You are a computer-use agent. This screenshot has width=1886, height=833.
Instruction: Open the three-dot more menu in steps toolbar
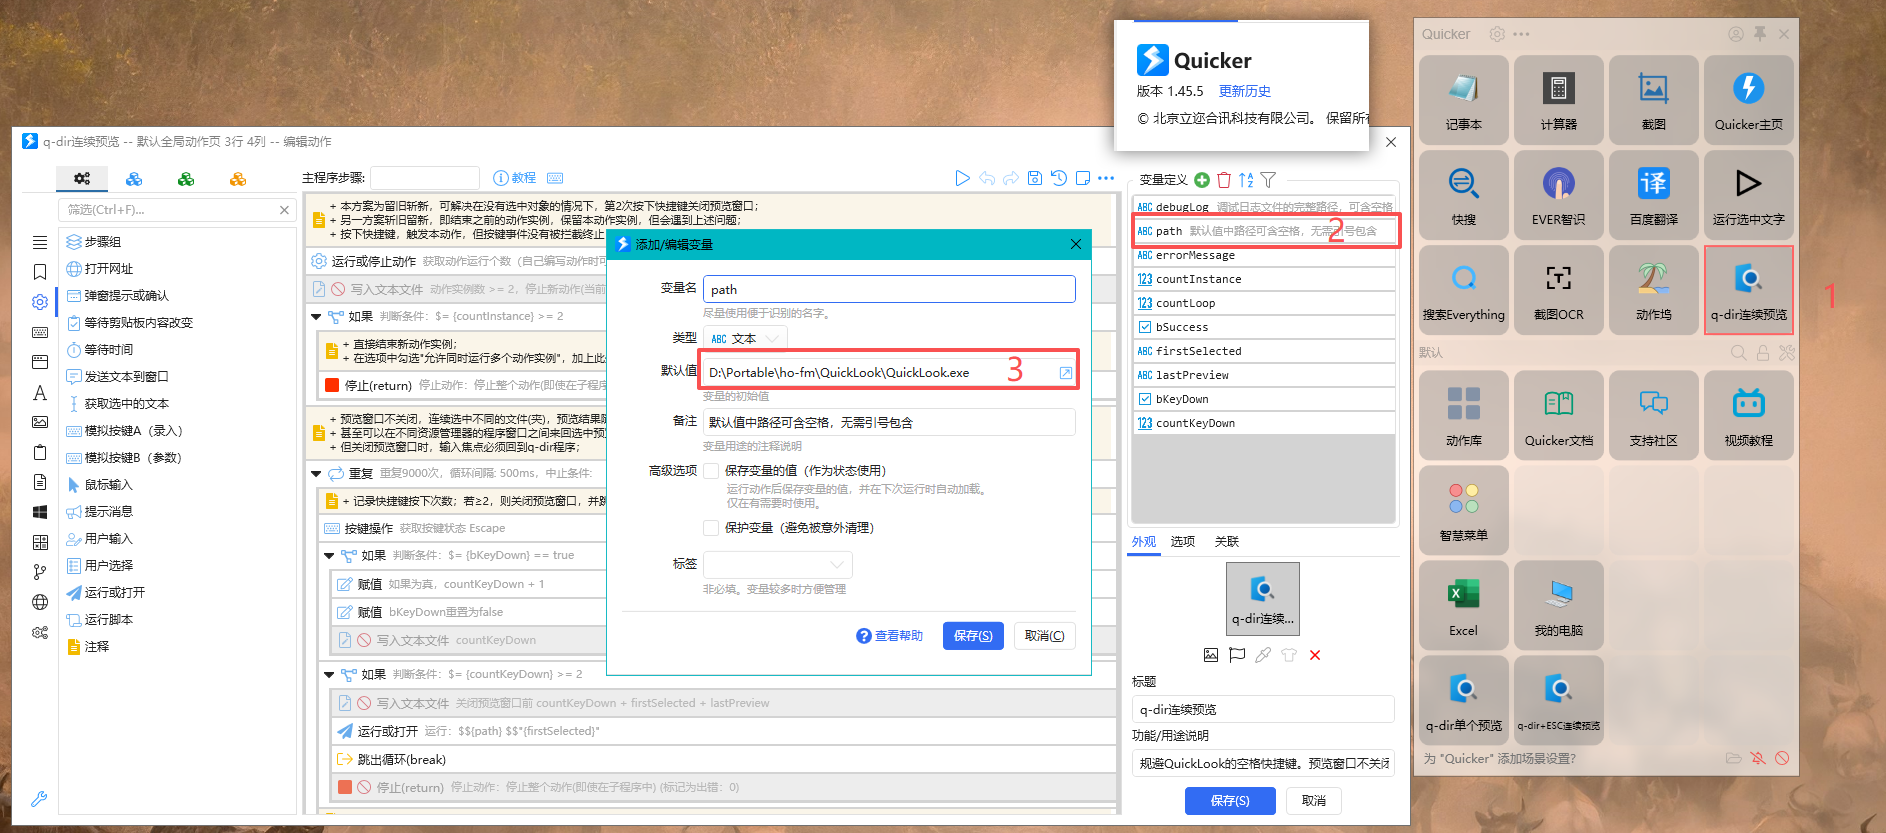(x=1106, y=178)
